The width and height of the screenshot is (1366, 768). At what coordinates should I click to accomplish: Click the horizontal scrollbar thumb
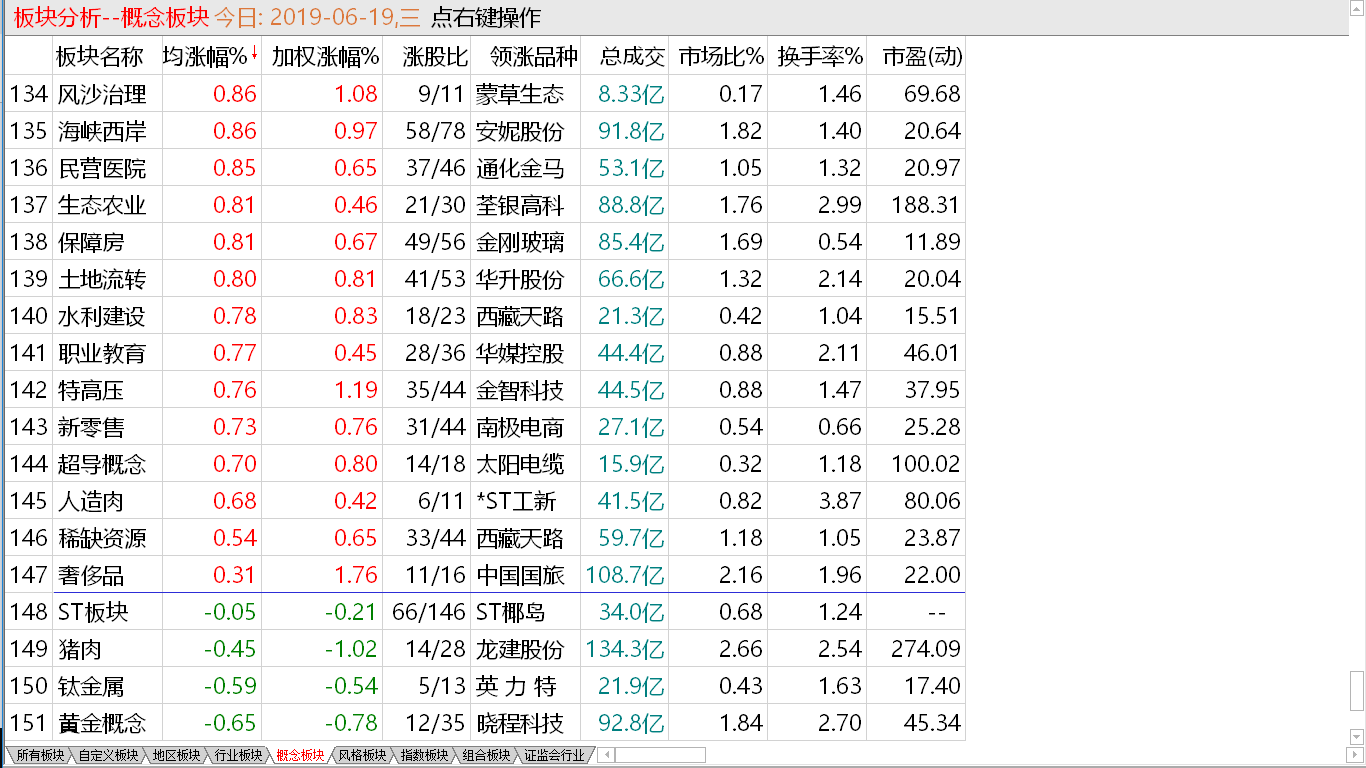tap(658, 755)
